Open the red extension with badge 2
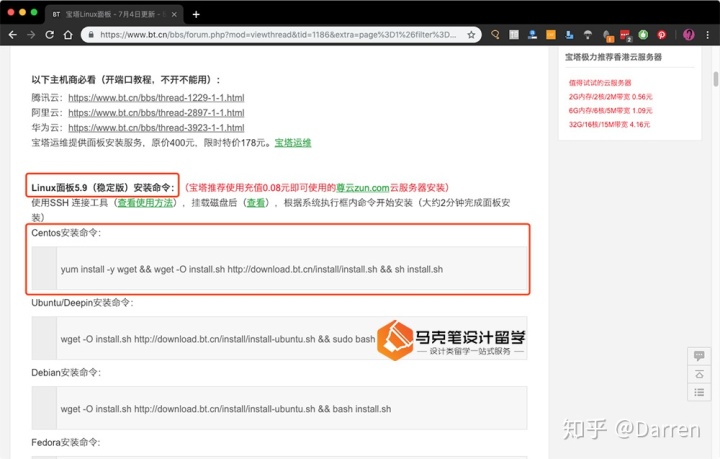This screenshot has width=720, height=459. coord(625,35)
